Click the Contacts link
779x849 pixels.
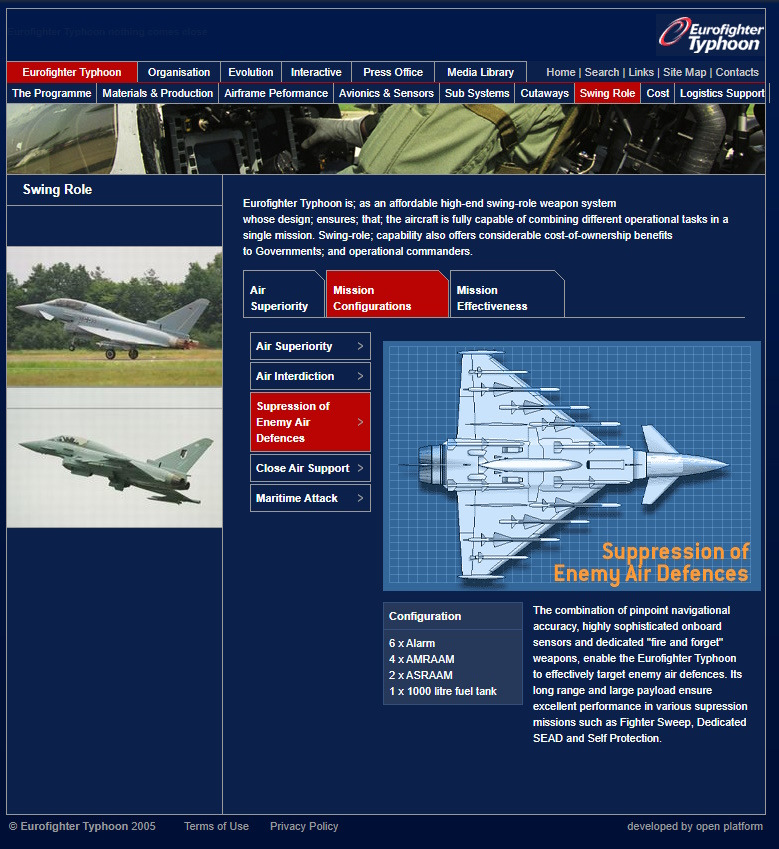tap(737, 72)
